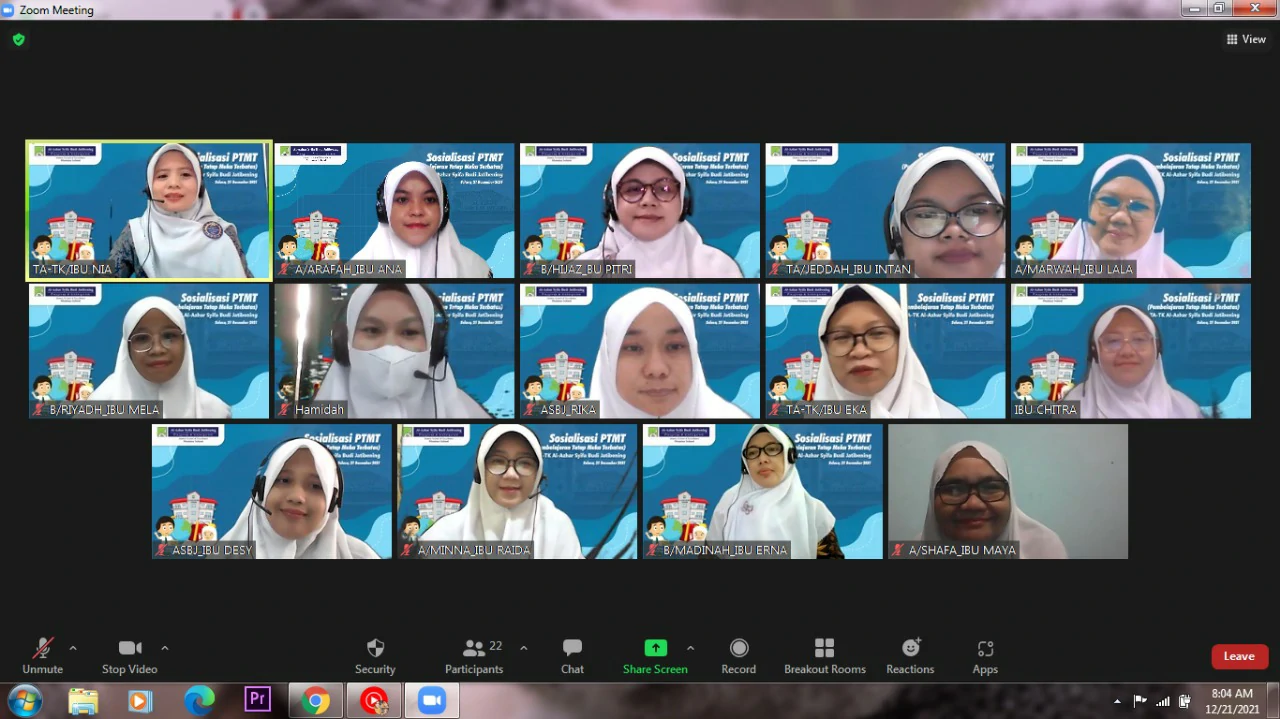Open Google Chrome from the taskbar
The height and width of the screenshot is (719, 1280).
click(x=316, y=701)
